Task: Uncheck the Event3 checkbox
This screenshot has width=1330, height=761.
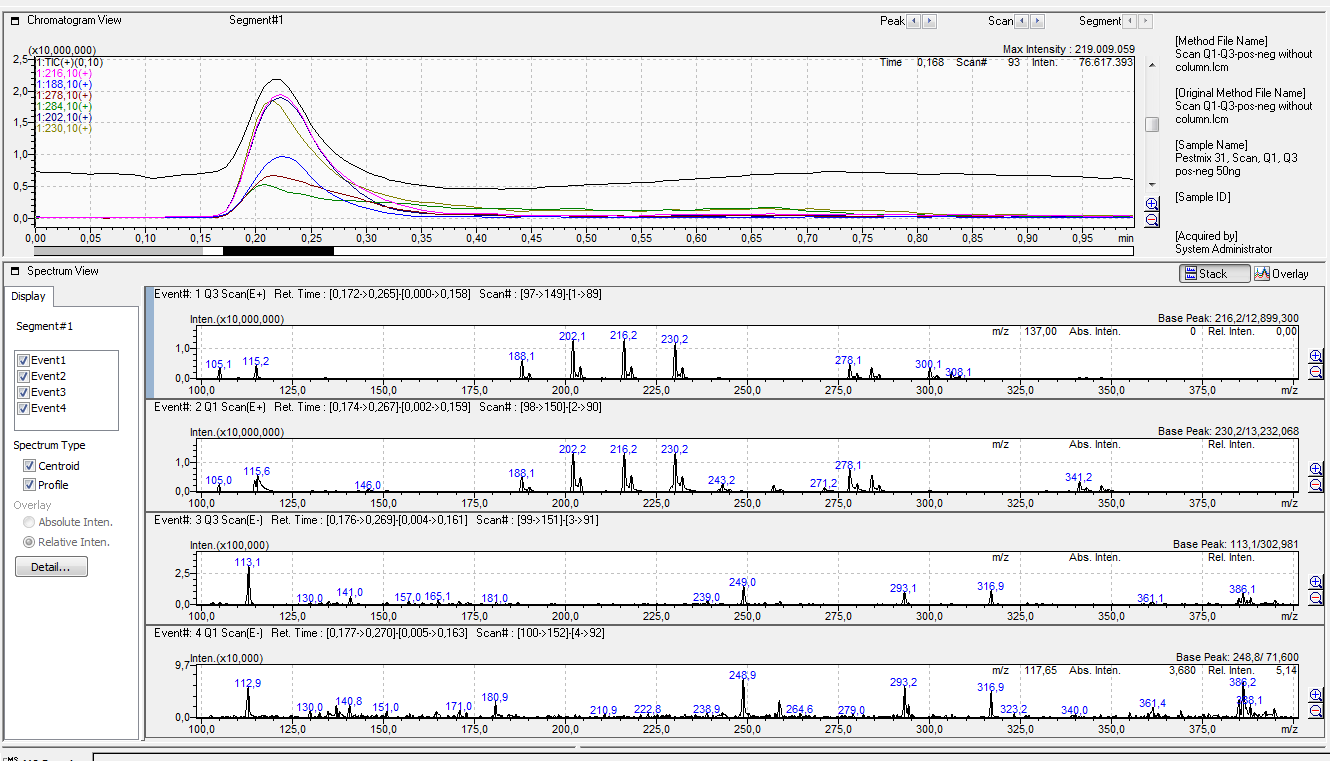Action: [x=24, y=392]
